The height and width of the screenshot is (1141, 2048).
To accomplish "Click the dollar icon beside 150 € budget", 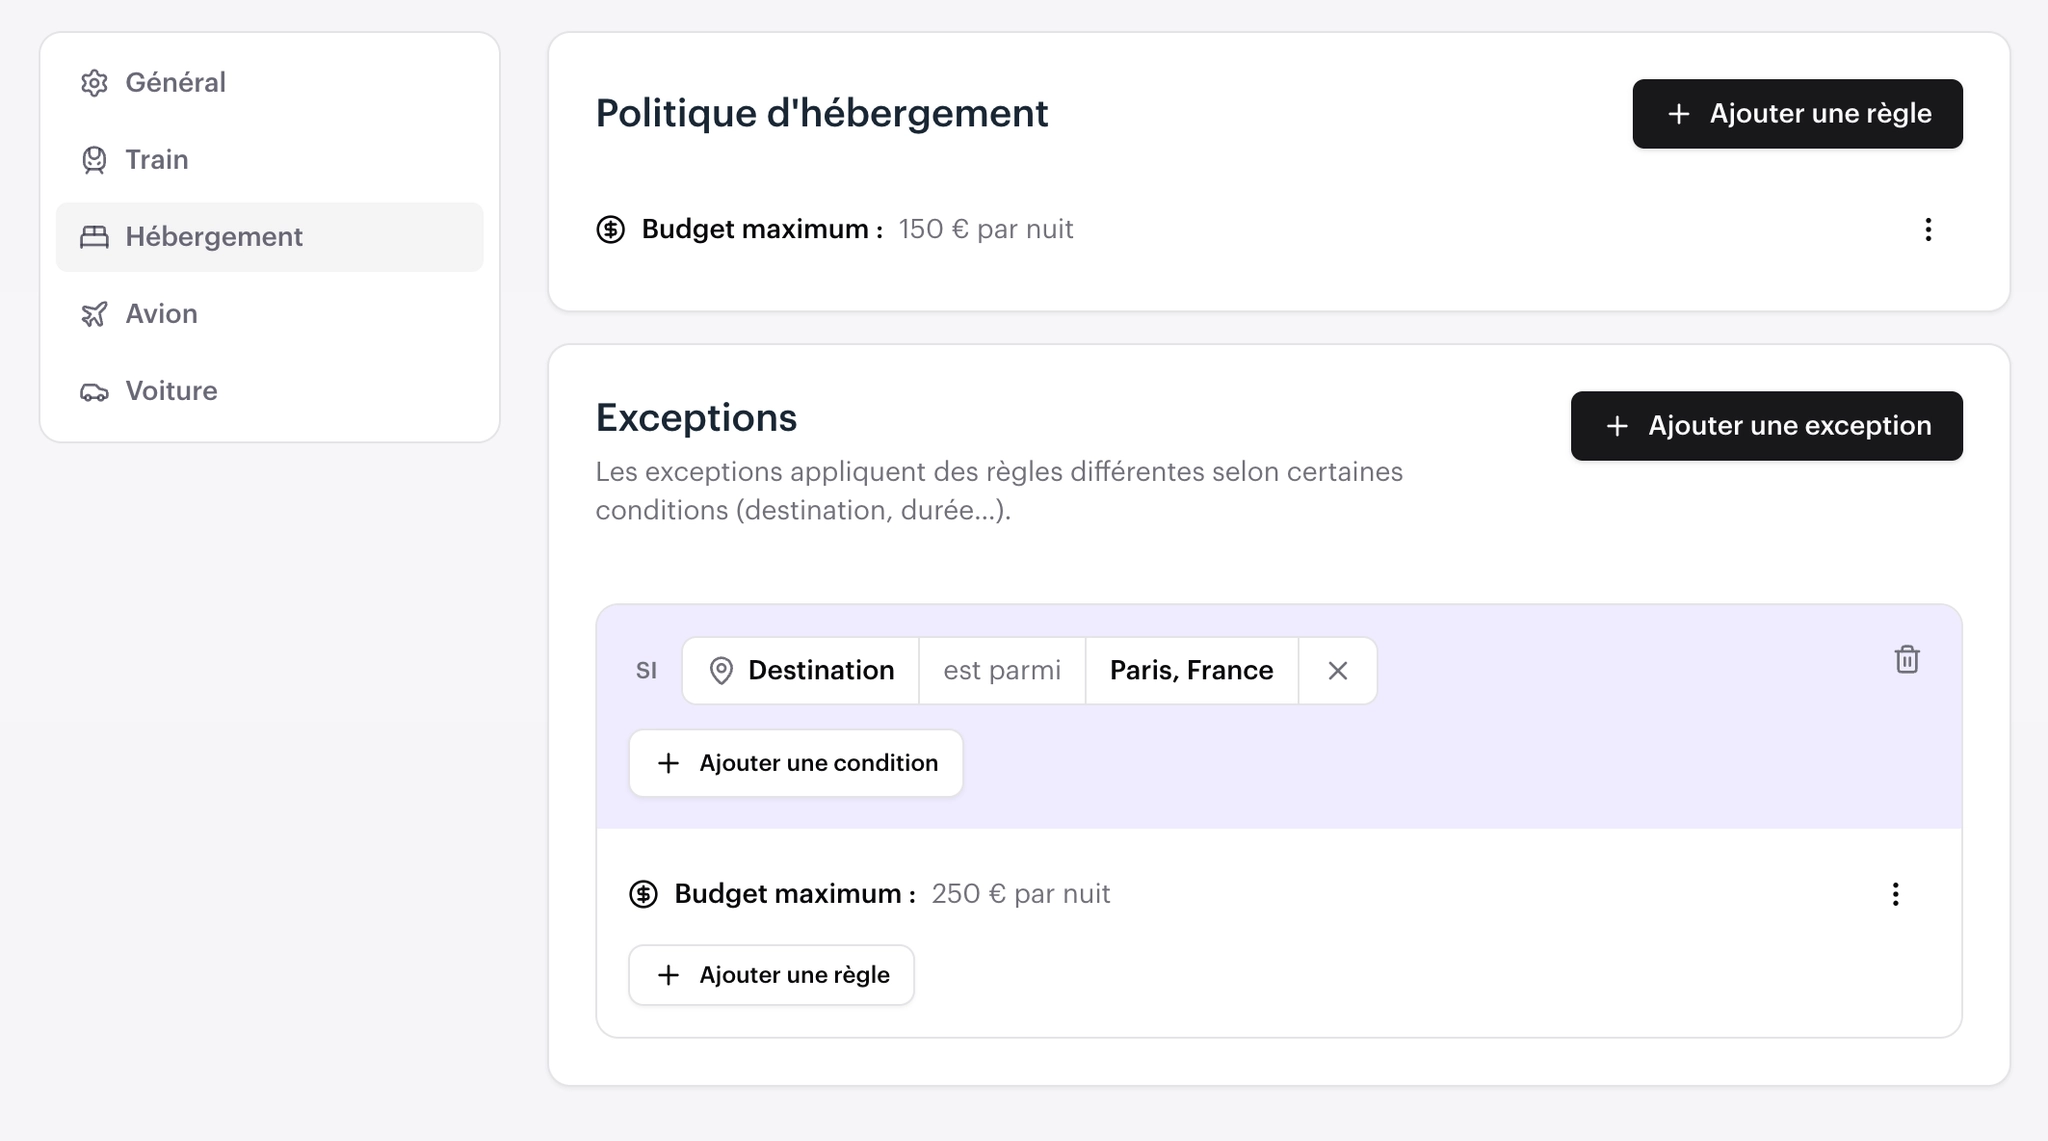I will pos(611,229).
